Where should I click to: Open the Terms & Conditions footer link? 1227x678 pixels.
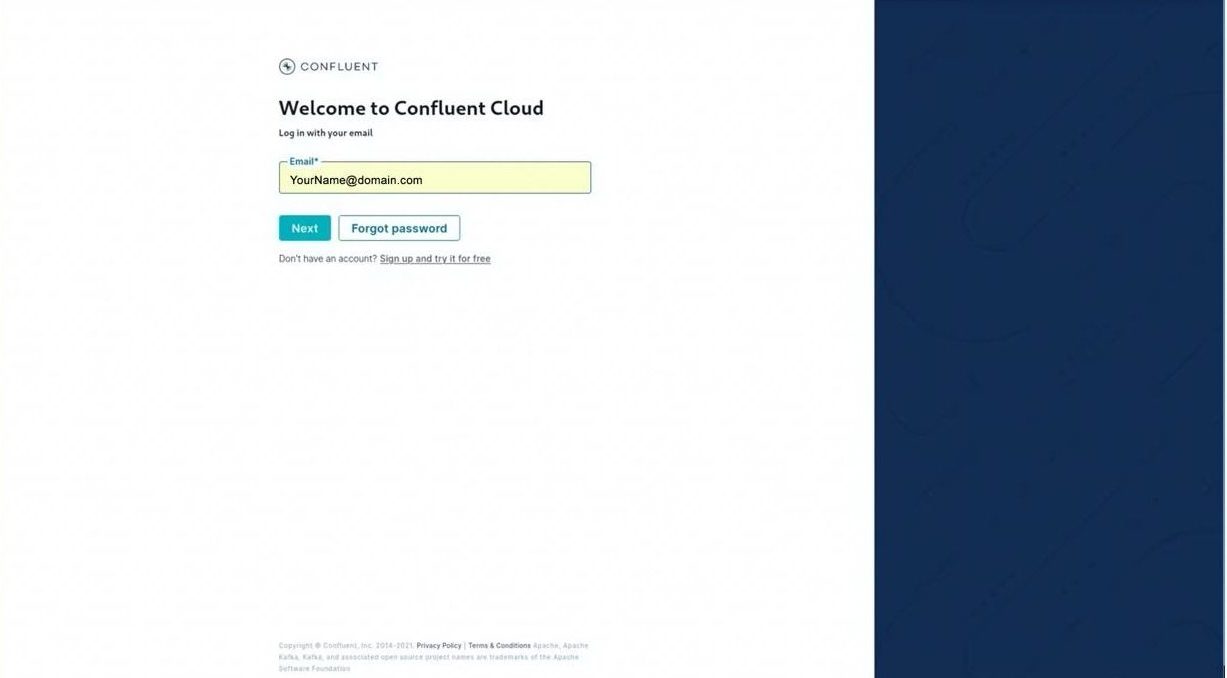point(499,646)
